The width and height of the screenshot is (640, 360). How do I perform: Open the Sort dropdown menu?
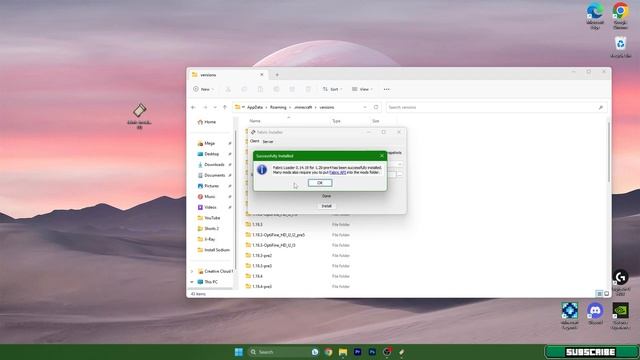332,89
